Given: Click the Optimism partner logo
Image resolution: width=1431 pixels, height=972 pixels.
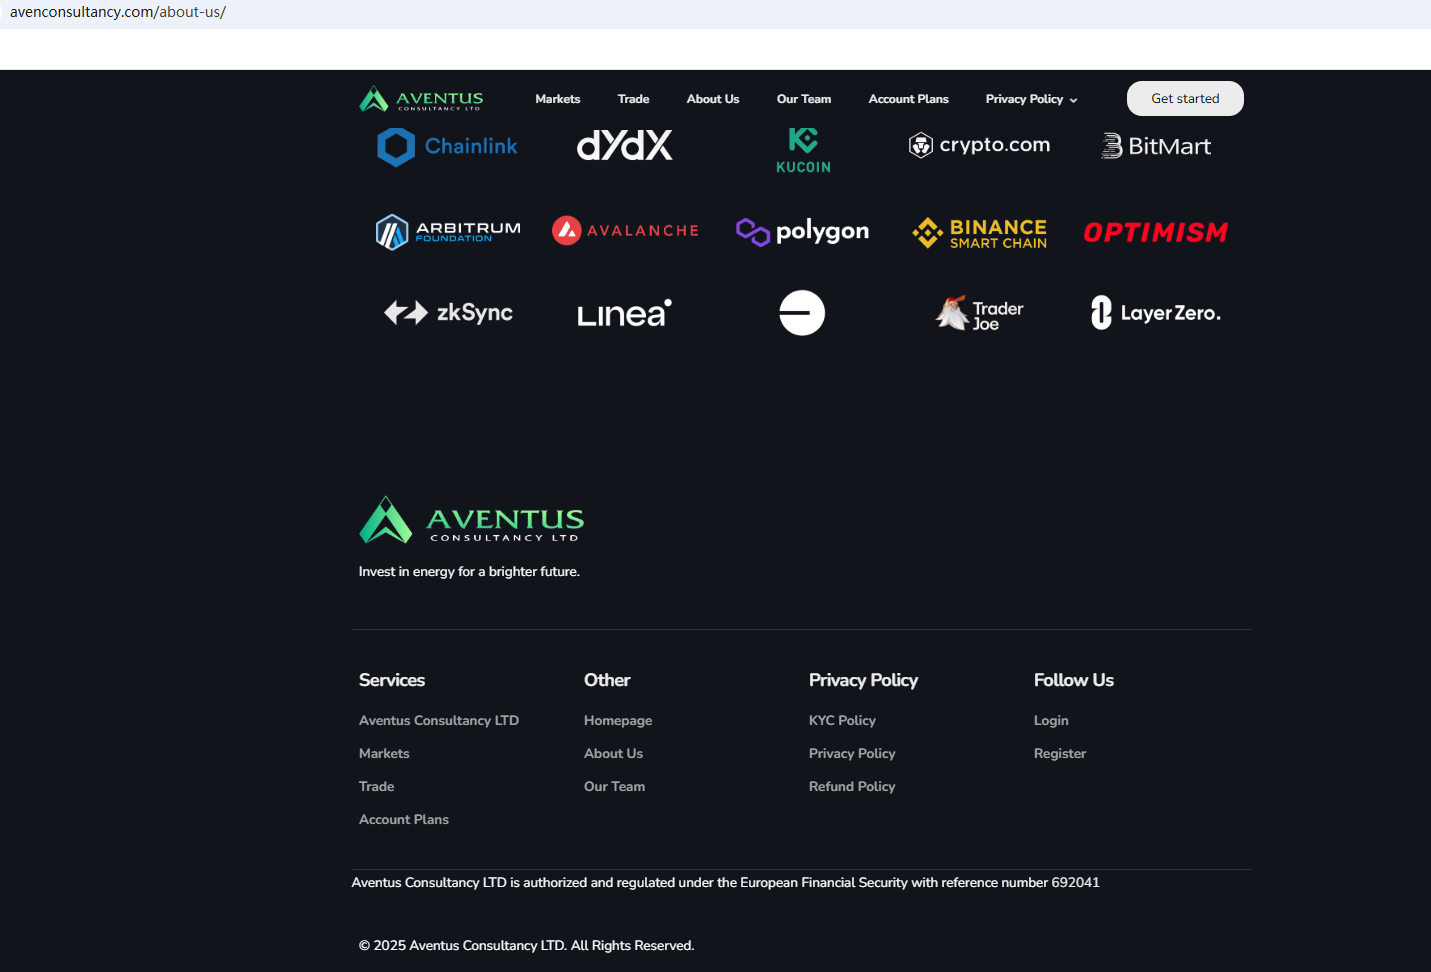Looking at the screenshot, I should [1156, 232].
